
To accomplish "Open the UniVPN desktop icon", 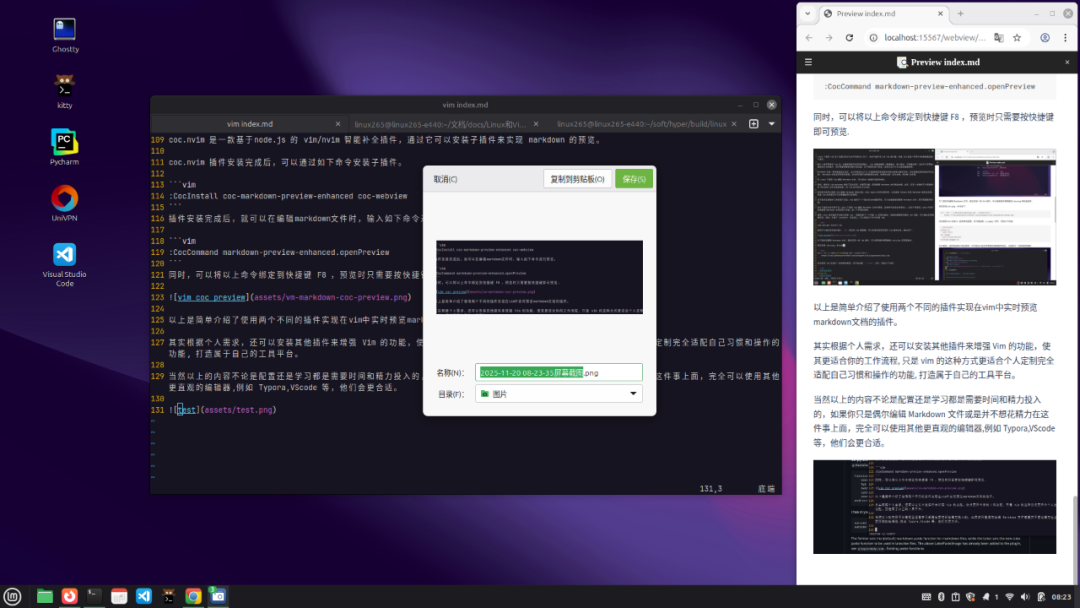I will (65, 204).
